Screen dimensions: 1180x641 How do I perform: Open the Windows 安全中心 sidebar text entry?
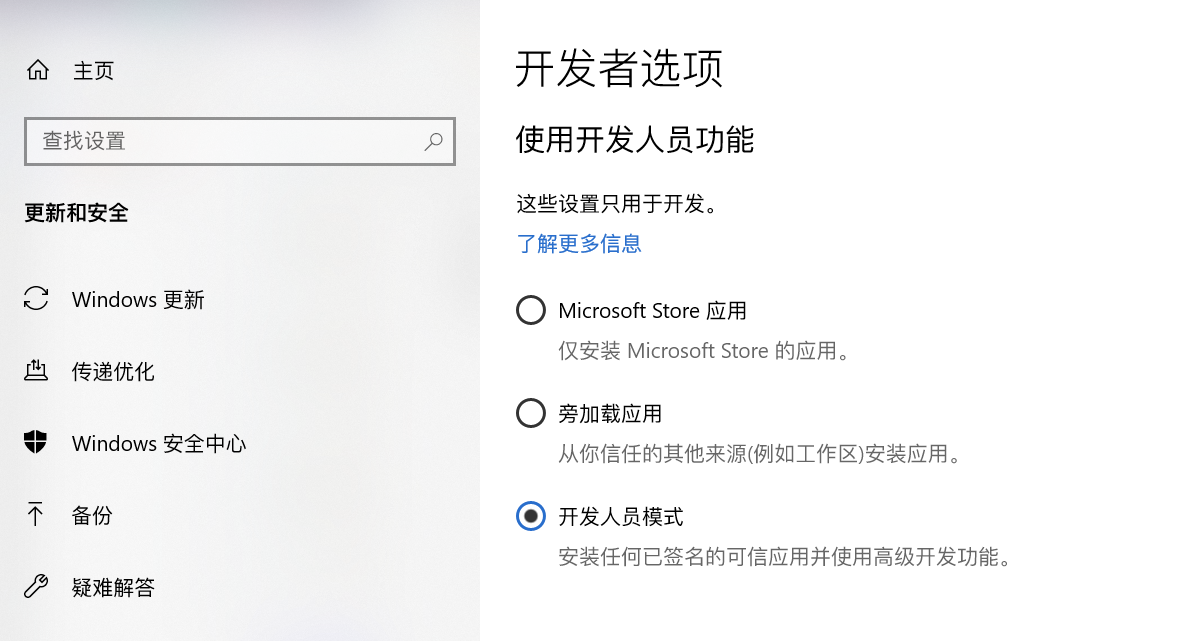(x=159, y=444)
